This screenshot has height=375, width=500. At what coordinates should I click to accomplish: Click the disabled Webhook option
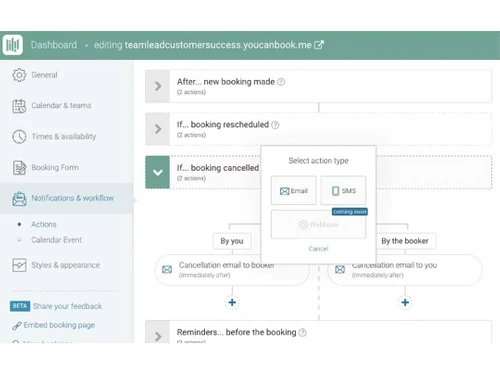tap(318, 224)
